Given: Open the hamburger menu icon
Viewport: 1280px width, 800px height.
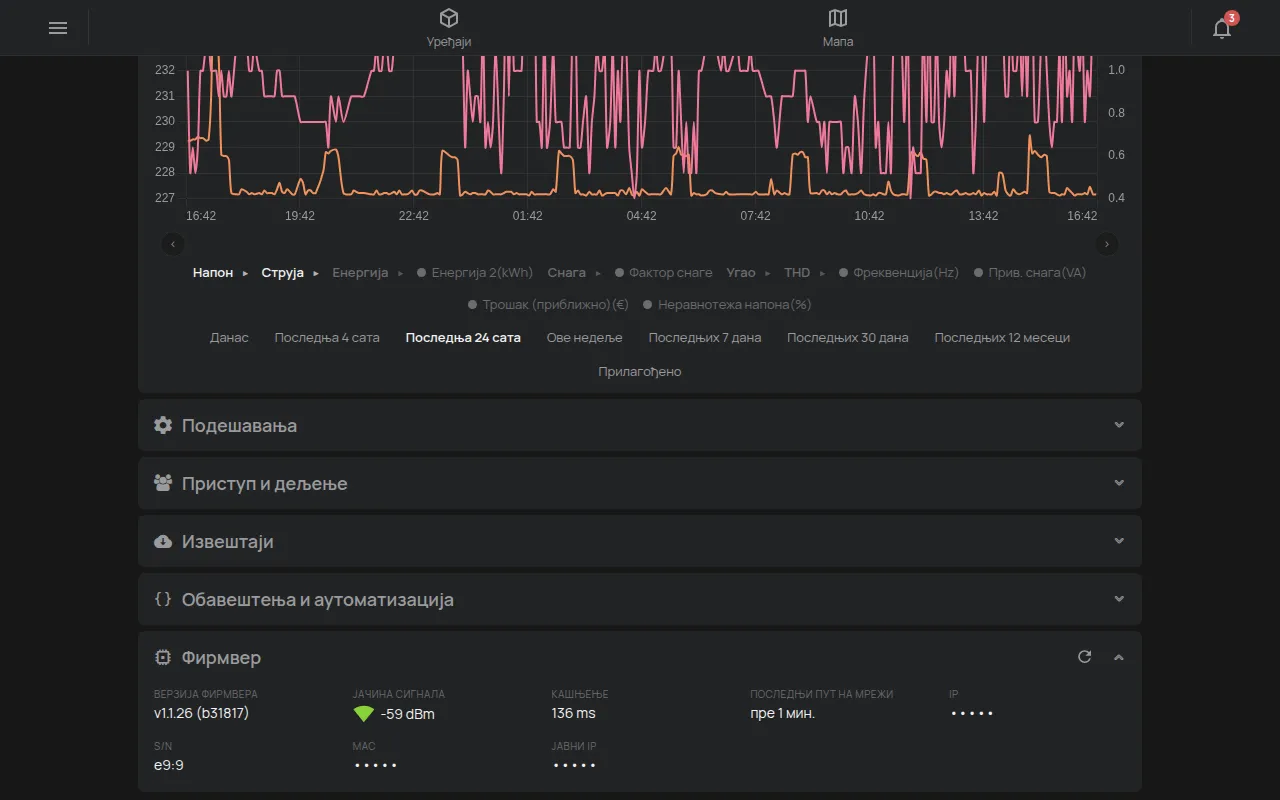Looking at the screenshot, I should (x=58, y=28).
